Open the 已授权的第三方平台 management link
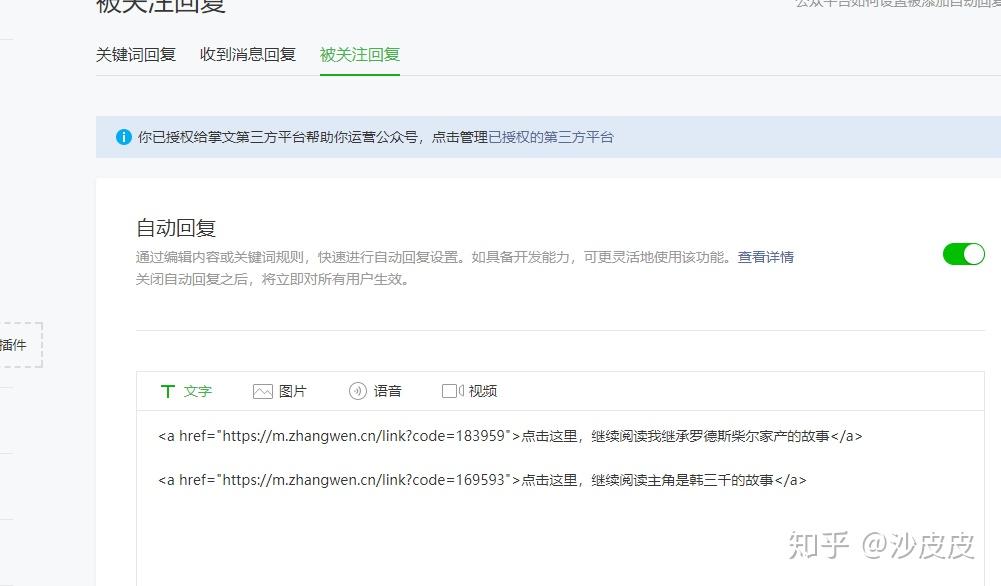This screenshot has height=586, width=1001. 551,136
